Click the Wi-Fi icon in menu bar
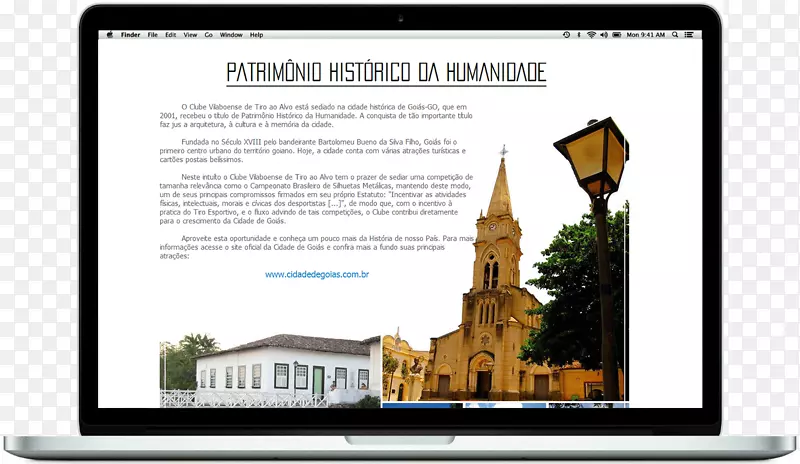 591,35
